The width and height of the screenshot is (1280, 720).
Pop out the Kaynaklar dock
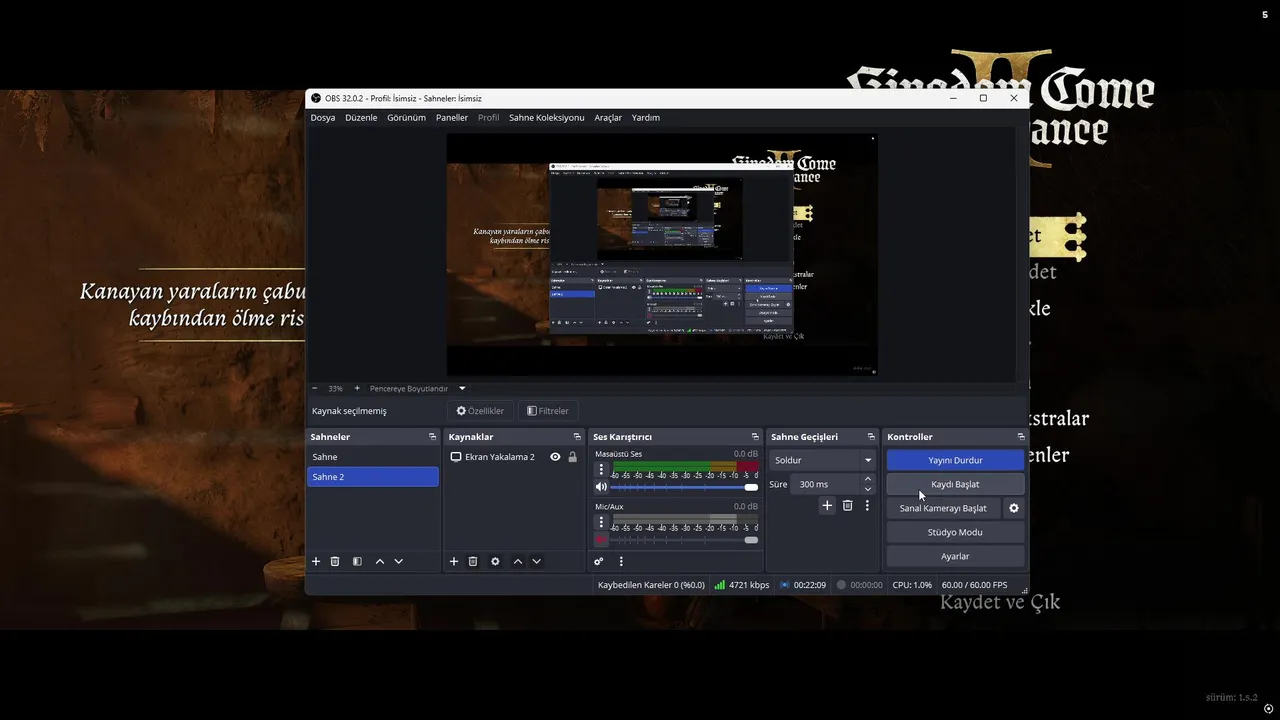pyautogui.click(x=577, y=437)
